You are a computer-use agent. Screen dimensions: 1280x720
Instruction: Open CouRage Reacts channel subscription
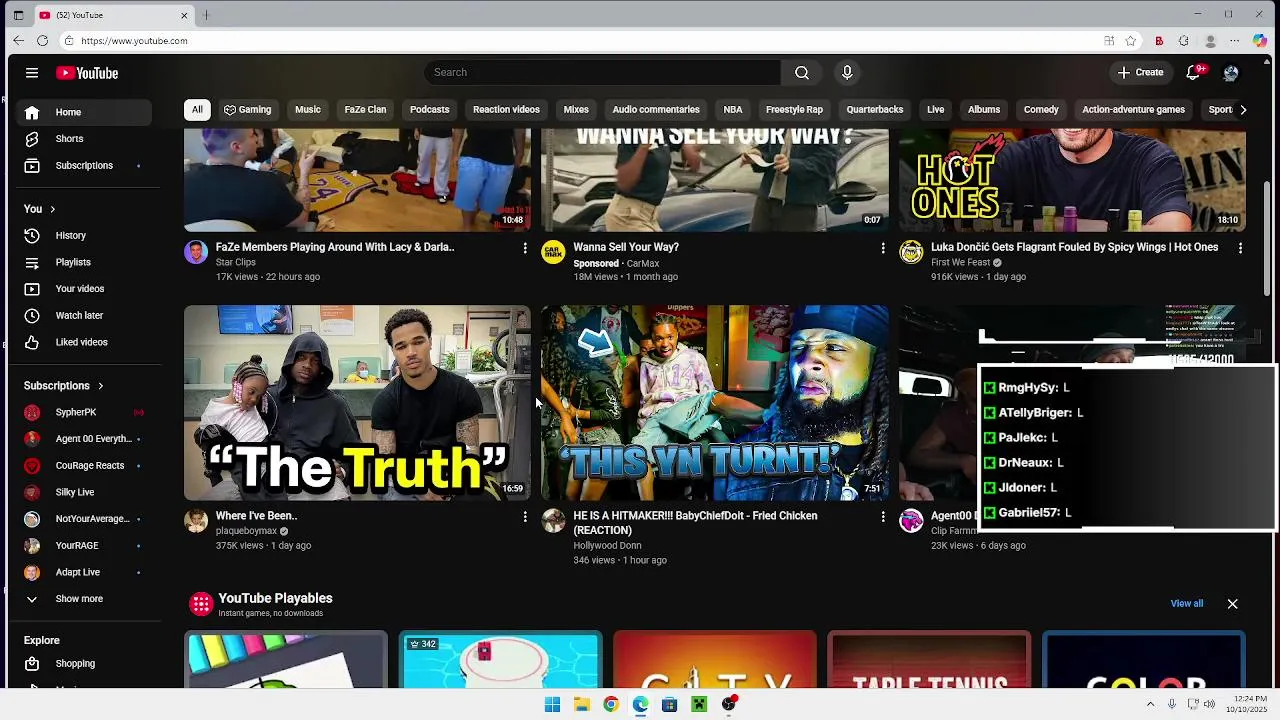click(84, 466)
